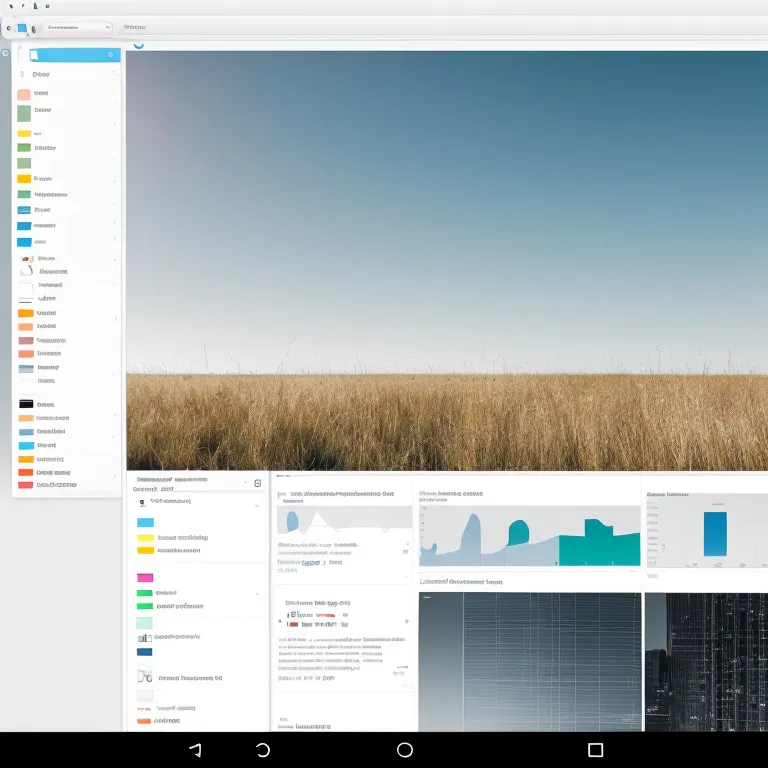Tap the refresh arrow in navigation bar
Viewport: 768px width, 768px height.
[263, 749]
